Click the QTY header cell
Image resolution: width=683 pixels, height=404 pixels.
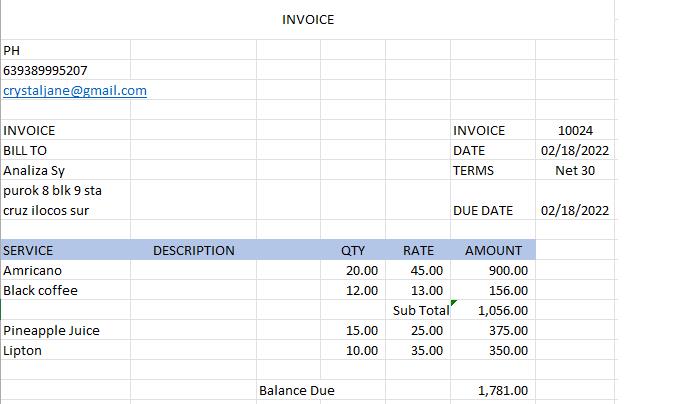352,251
